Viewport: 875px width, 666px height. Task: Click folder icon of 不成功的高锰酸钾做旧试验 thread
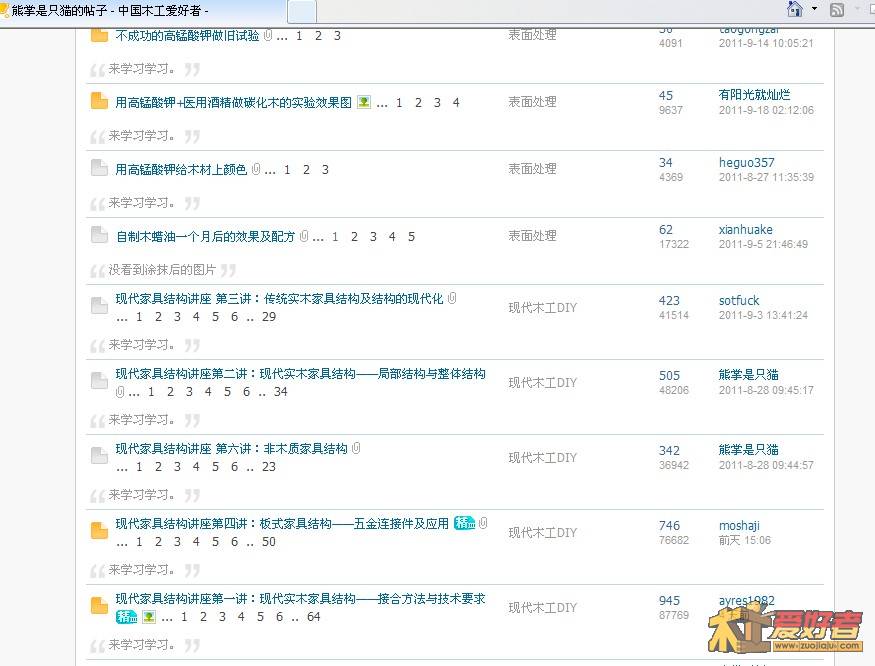(99, 35)
